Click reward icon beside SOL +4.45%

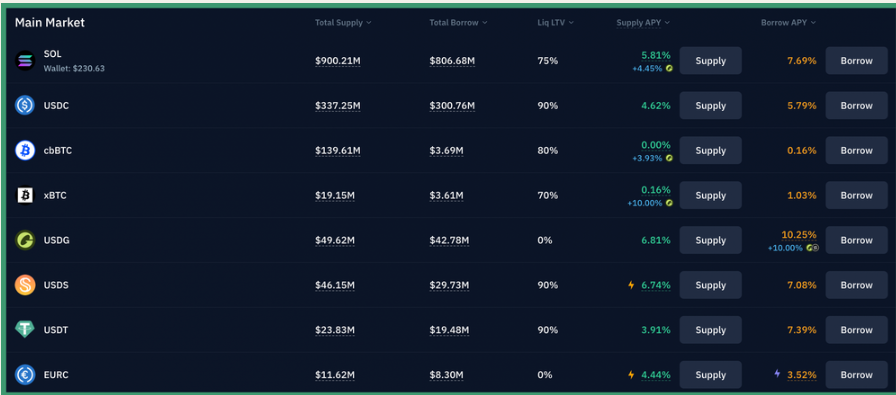coord(669,68)
